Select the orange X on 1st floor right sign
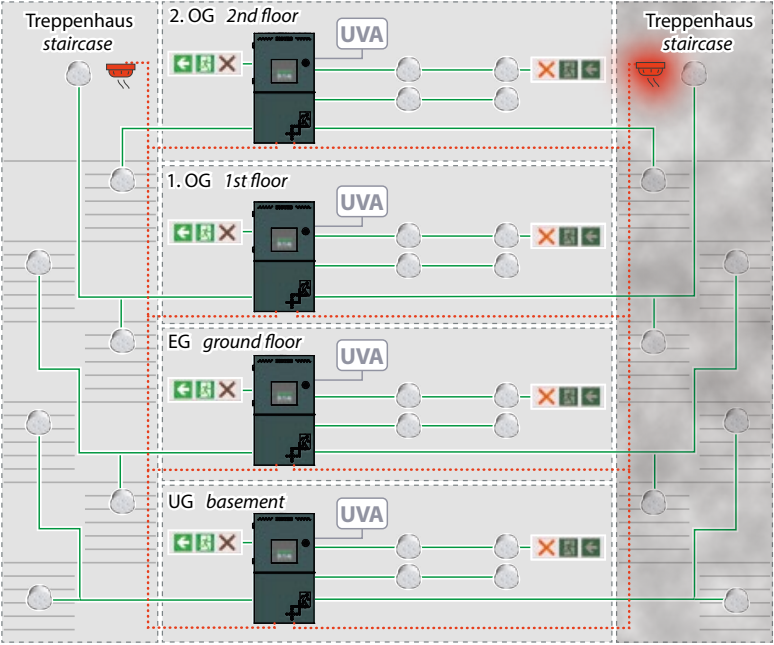Viewport: 774px width, 645px height. (x=546, y=237)
